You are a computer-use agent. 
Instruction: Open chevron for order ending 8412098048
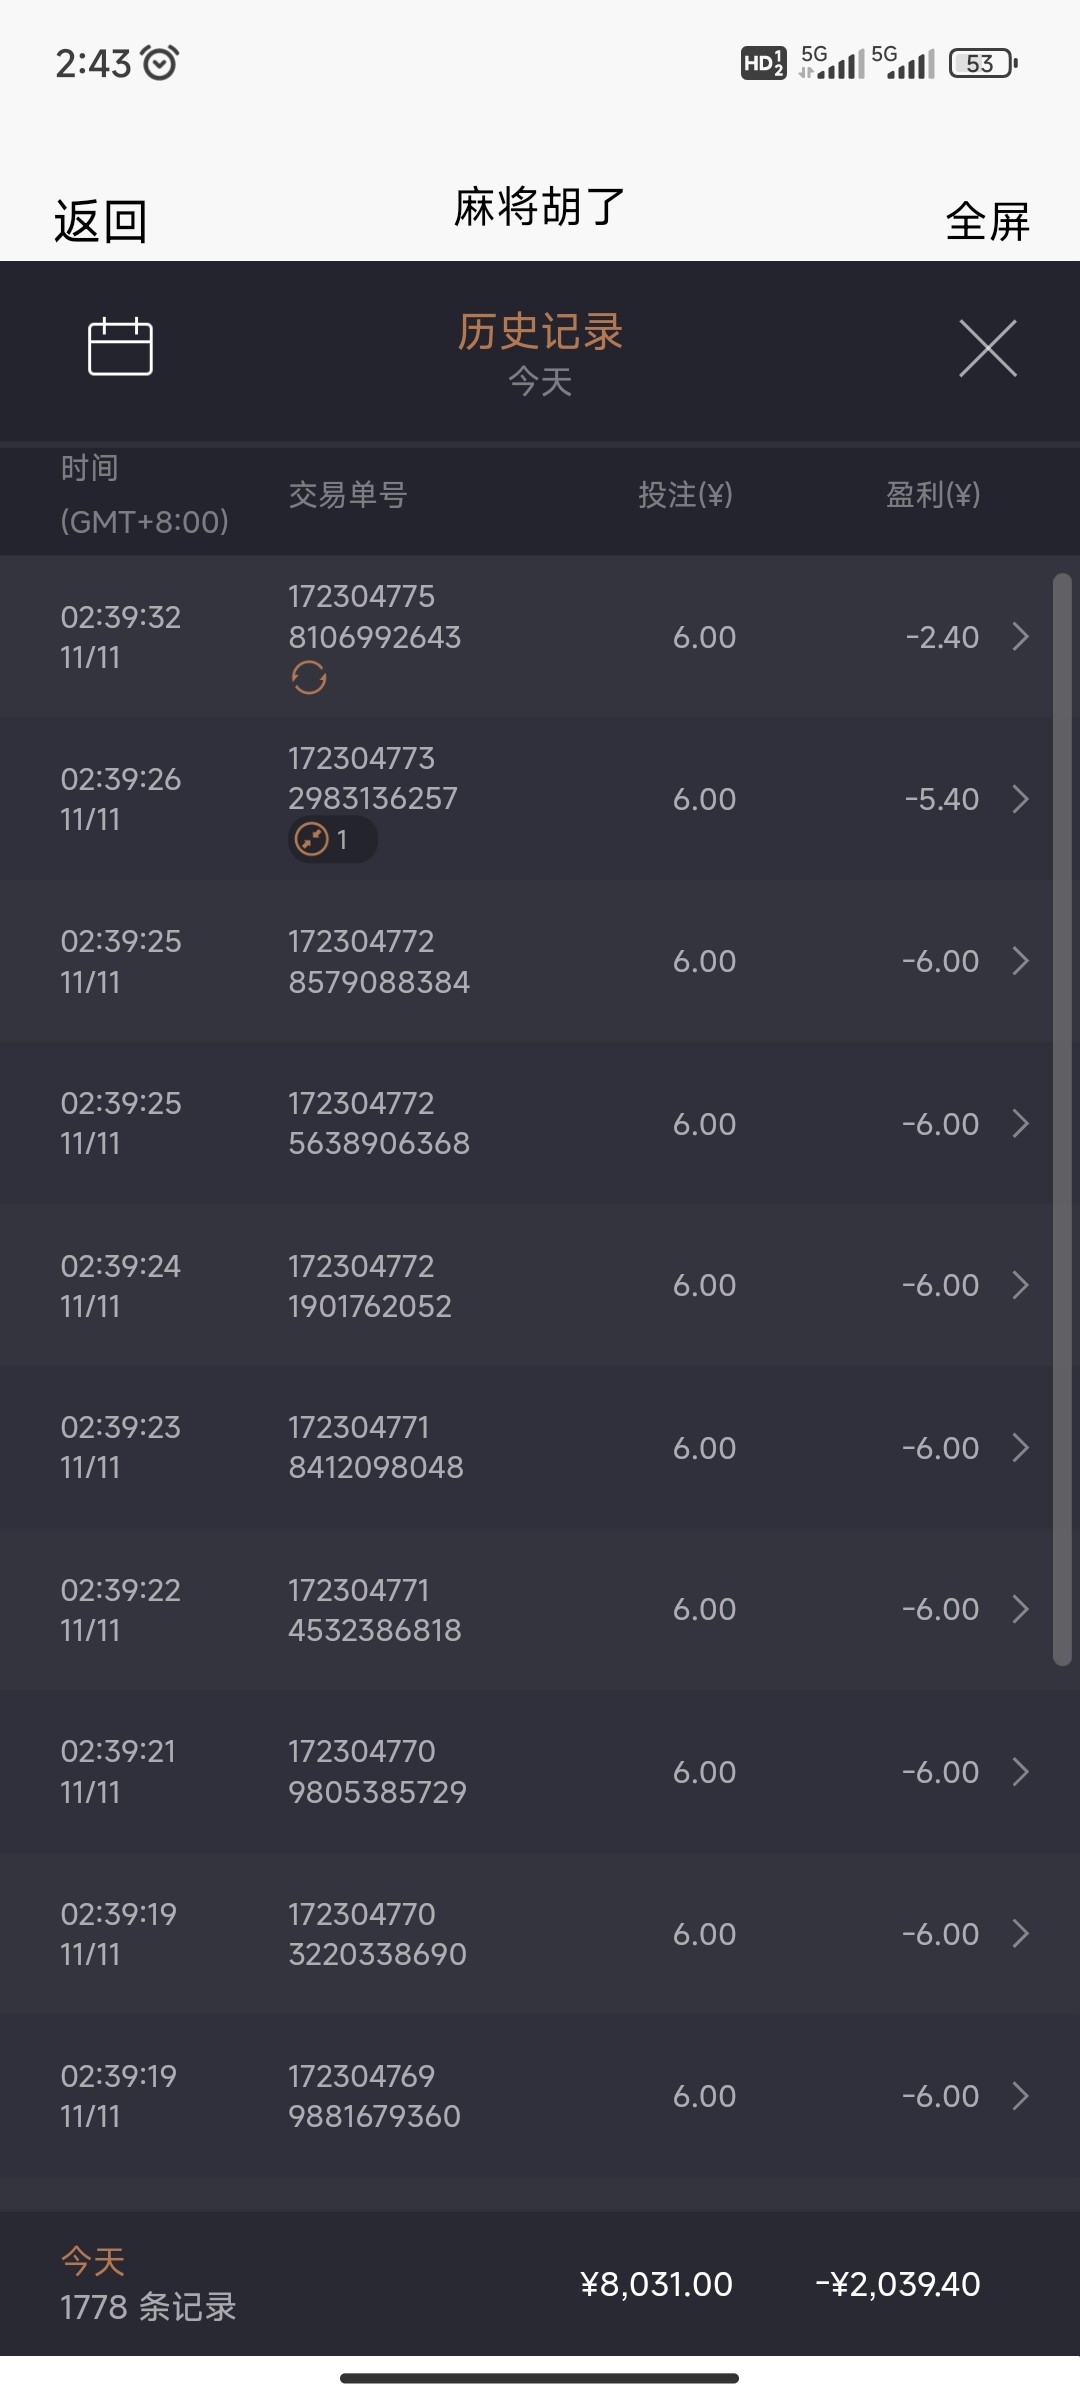pos(1020,1447)
